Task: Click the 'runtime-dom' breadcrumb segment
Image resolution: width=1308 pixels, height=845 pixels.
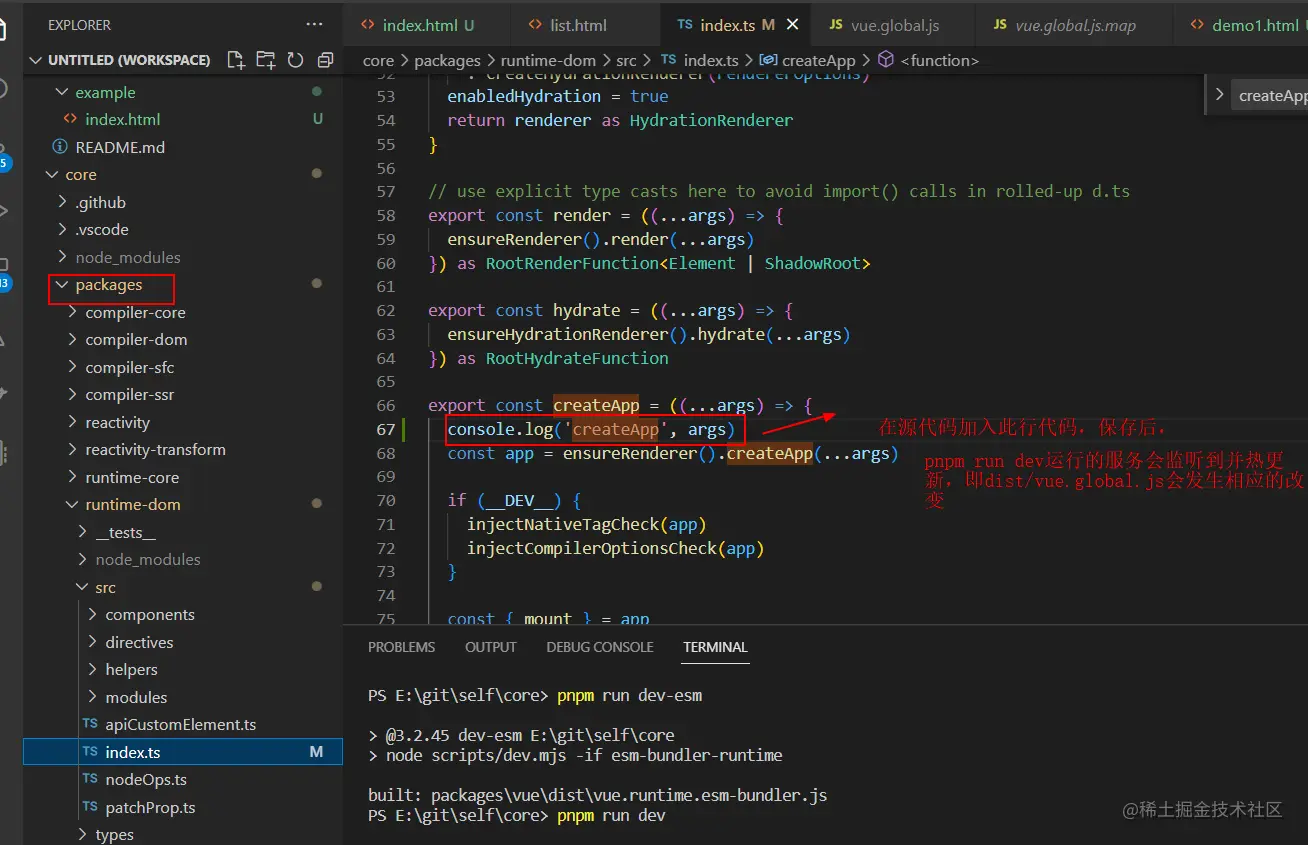Action: tap(548, 61)
